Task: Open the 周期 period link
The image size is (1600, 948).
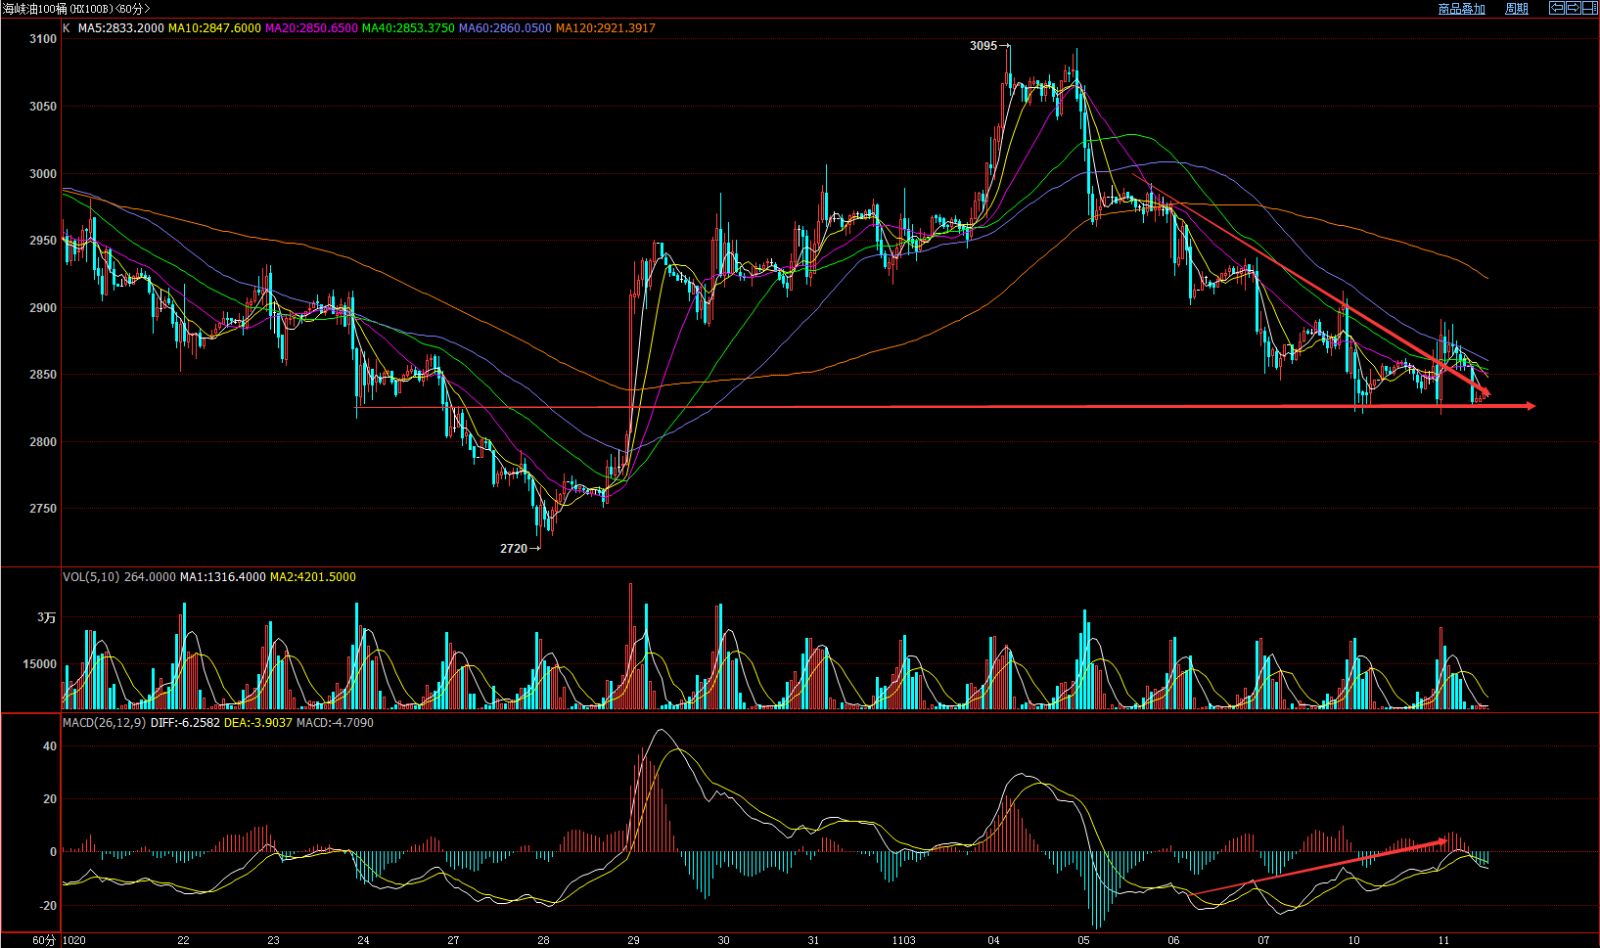Action: (1517, 9)
